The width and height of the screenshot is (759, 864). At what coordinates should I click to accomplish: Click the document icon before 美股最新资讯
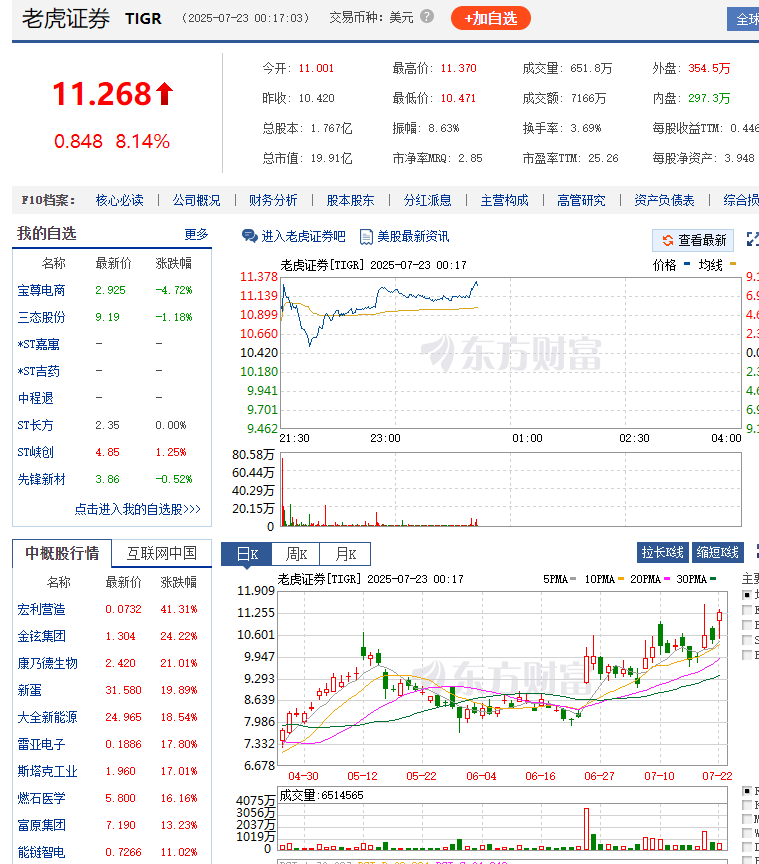pos(366,237)
